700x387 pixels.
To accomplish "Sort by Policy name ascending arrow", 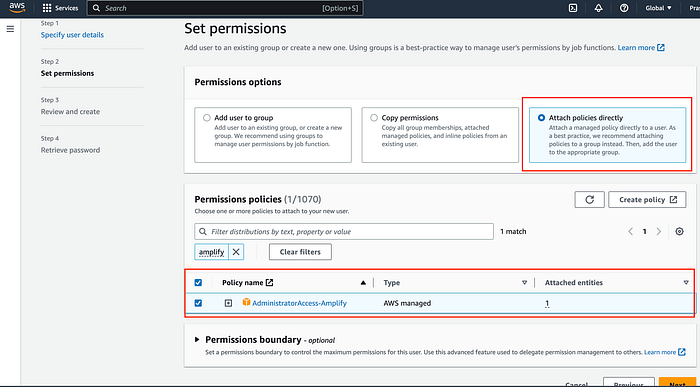I will coord(363,283).
